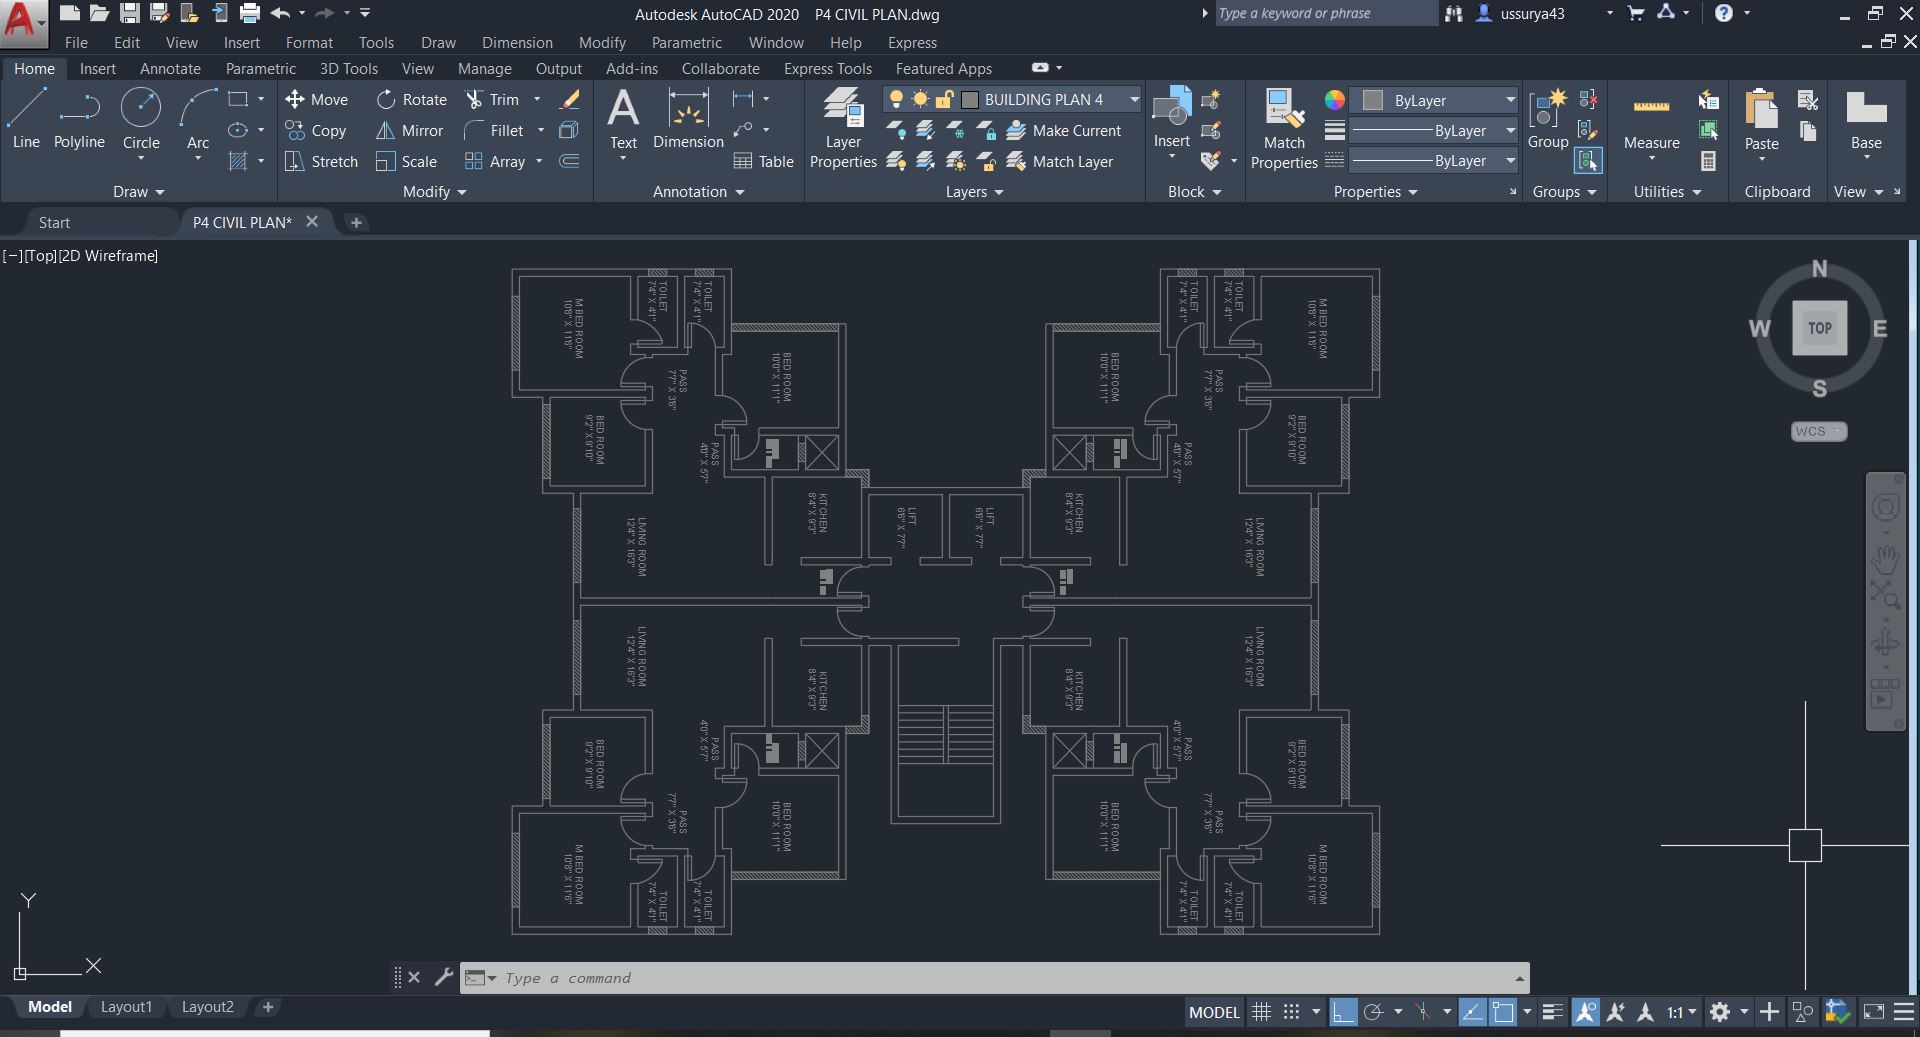Open annotation scale 1:1 dropdown
This screenshot has width=1920, height=1037.
1682,1012
